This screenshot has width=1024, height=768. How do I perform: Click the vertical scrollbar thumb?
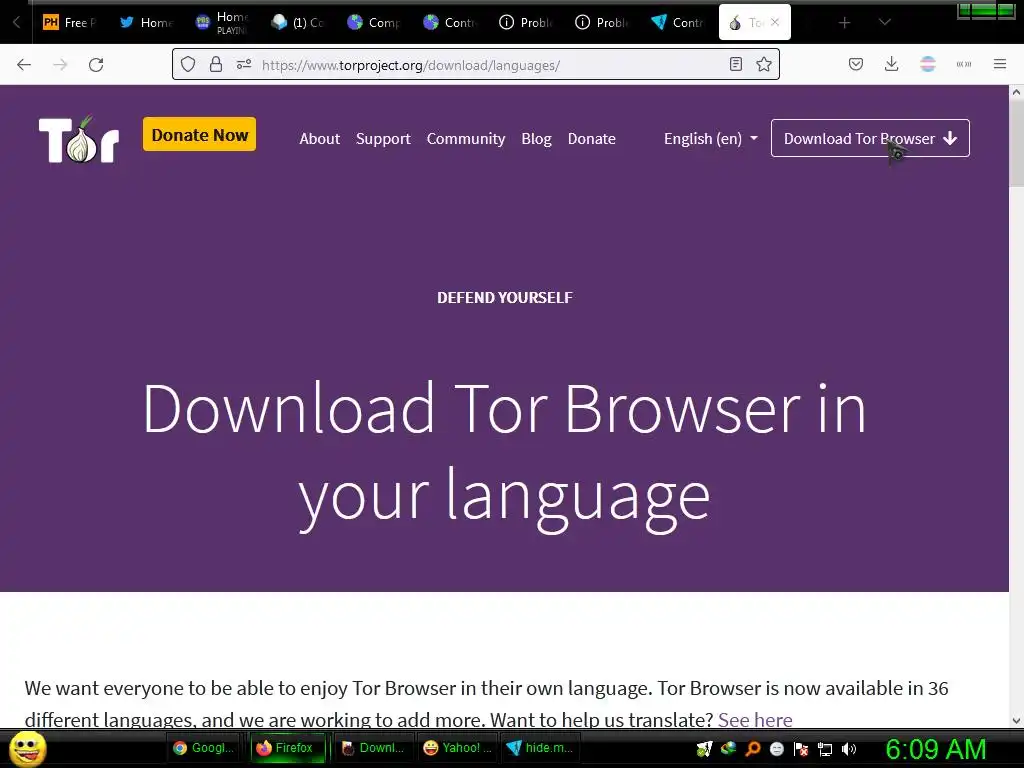pyautogui.click(x=1016, y=144)
